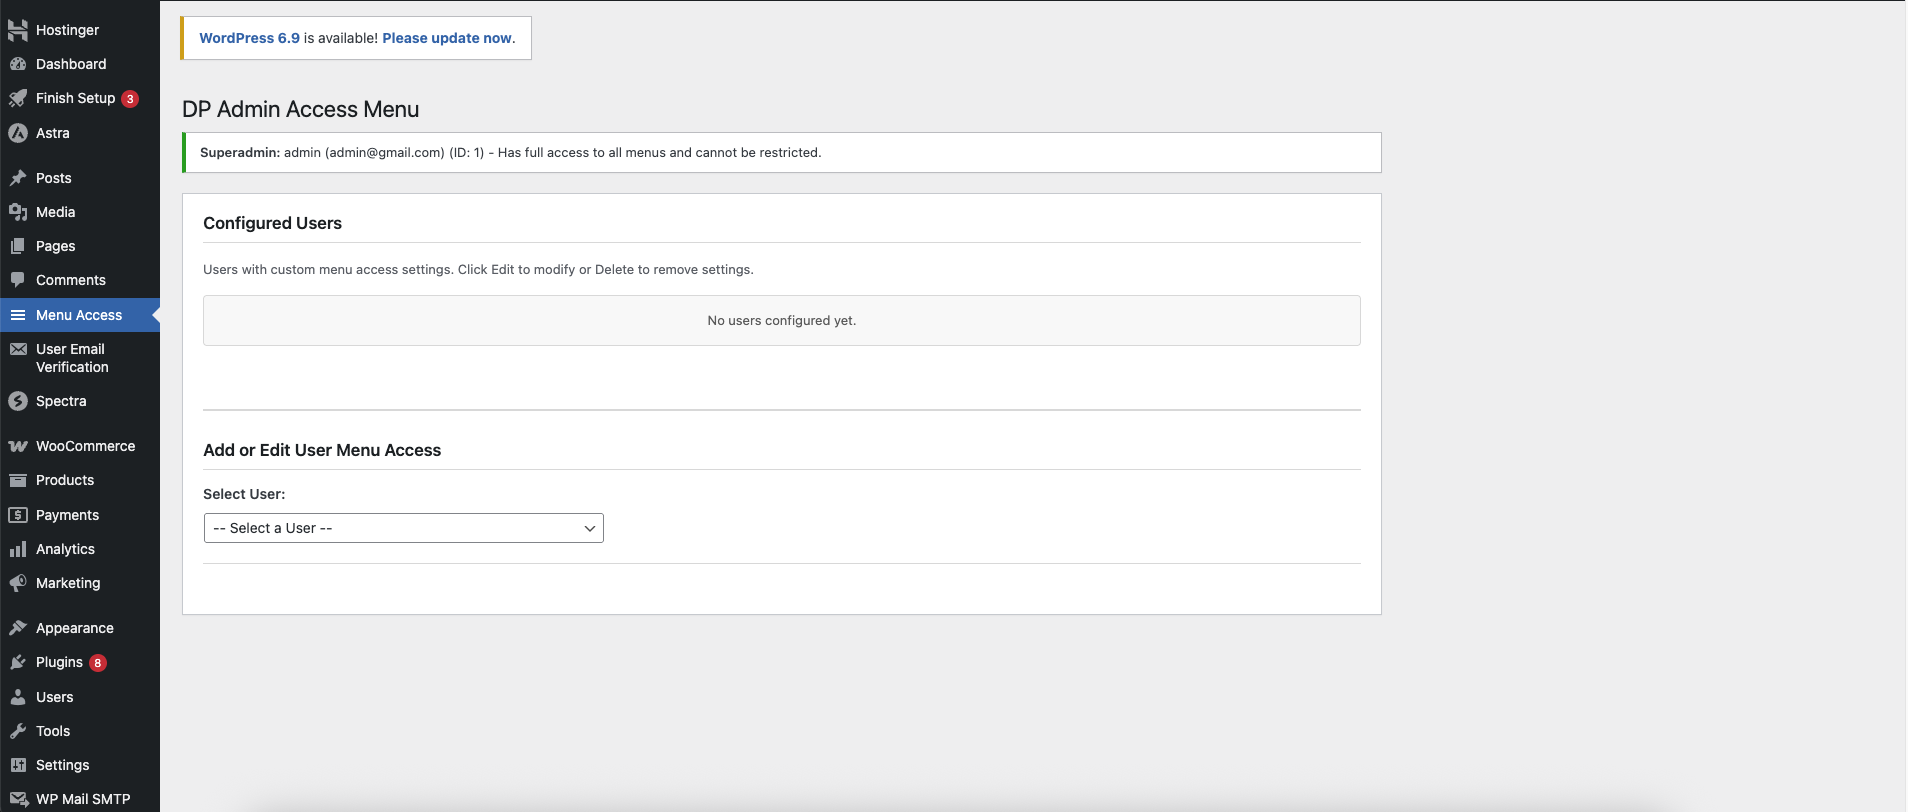The width and height of the screenshot is (1908, 812).
Task: Click the Add or Edit User Menu Access heading
Action: [x=322, y=450]
